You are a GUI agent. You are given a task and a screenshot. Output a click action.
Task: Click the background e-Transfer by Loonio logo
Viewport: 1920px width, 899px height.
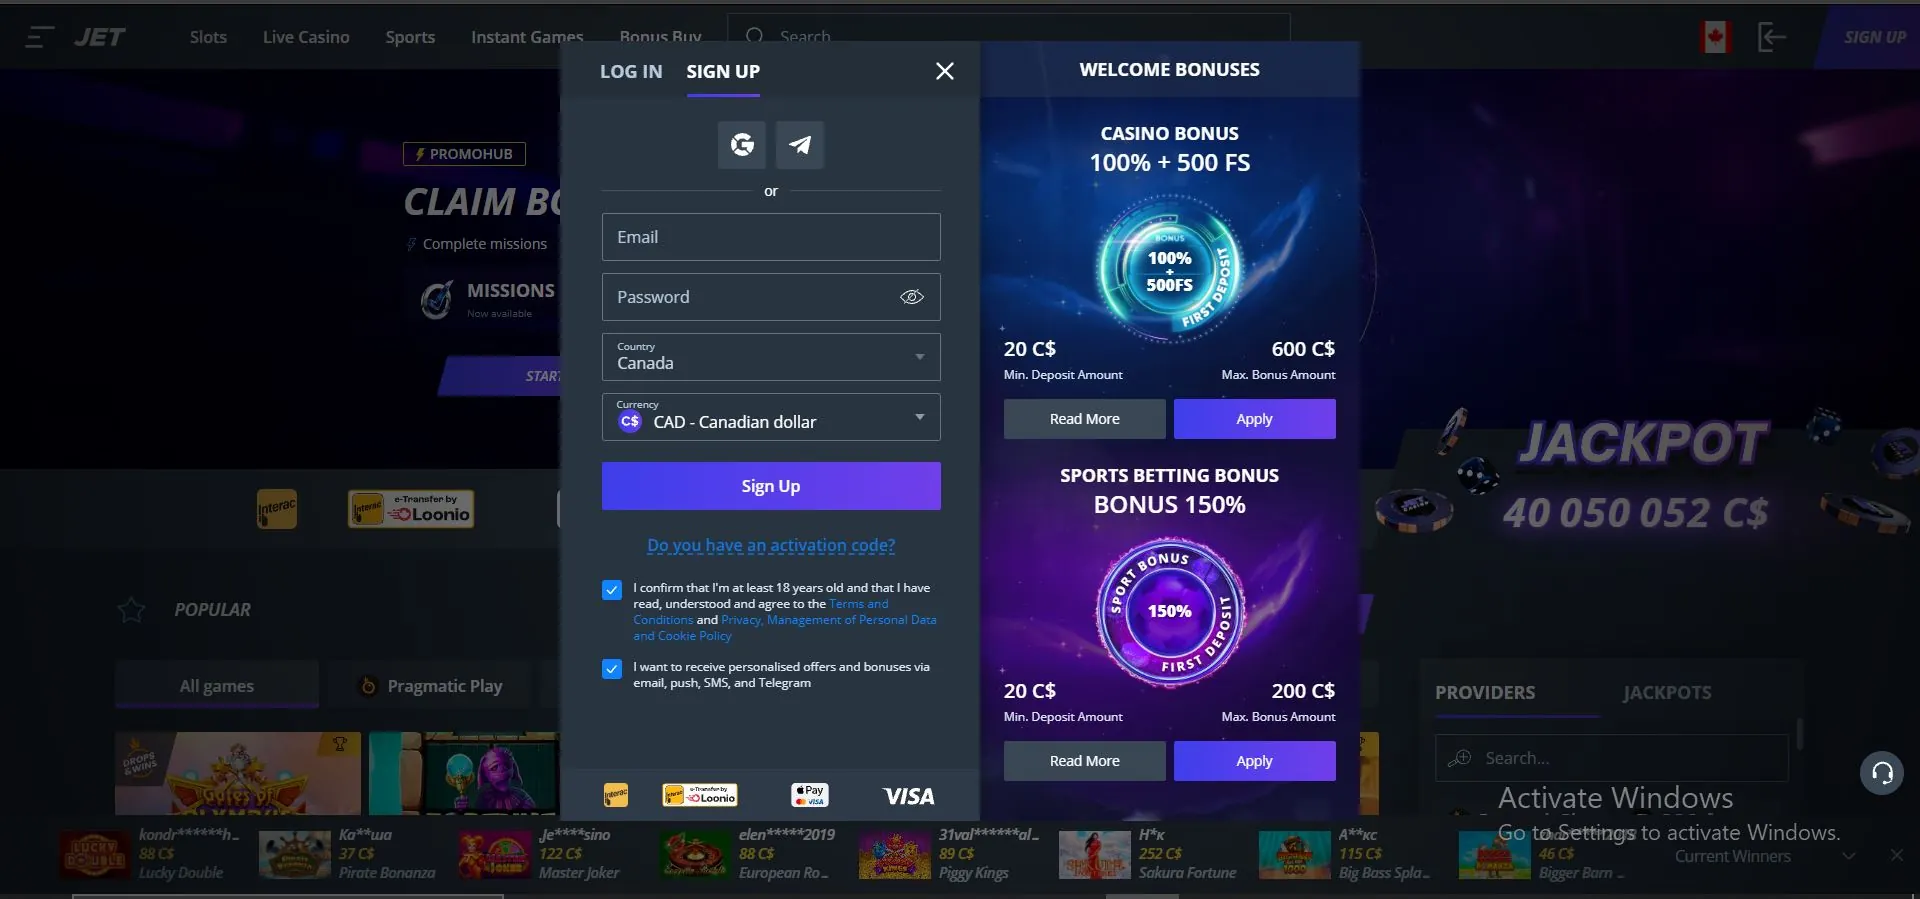[411, 509]
